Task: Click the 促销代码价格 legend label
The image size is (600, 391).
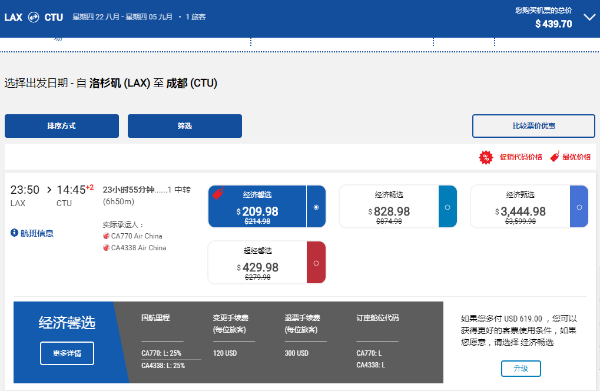Action: (521, 157)
